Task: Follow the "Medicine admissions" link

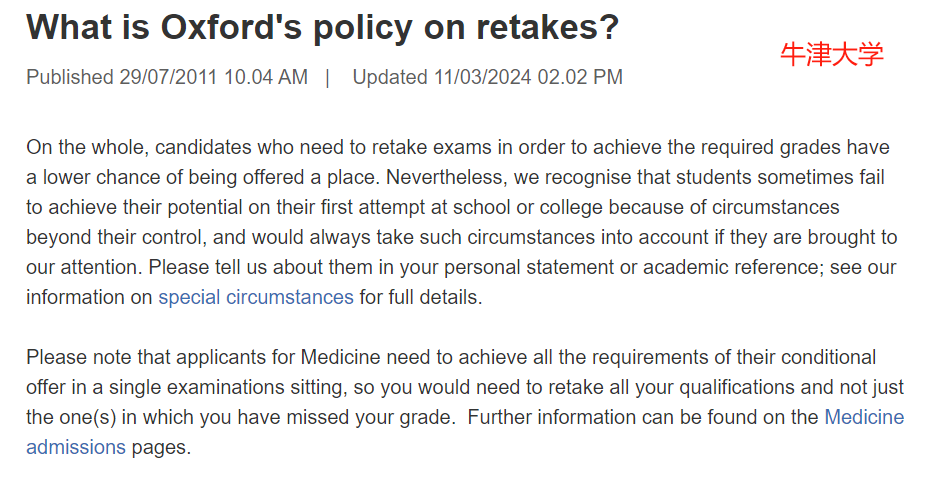Action: (x=864, y=417)
